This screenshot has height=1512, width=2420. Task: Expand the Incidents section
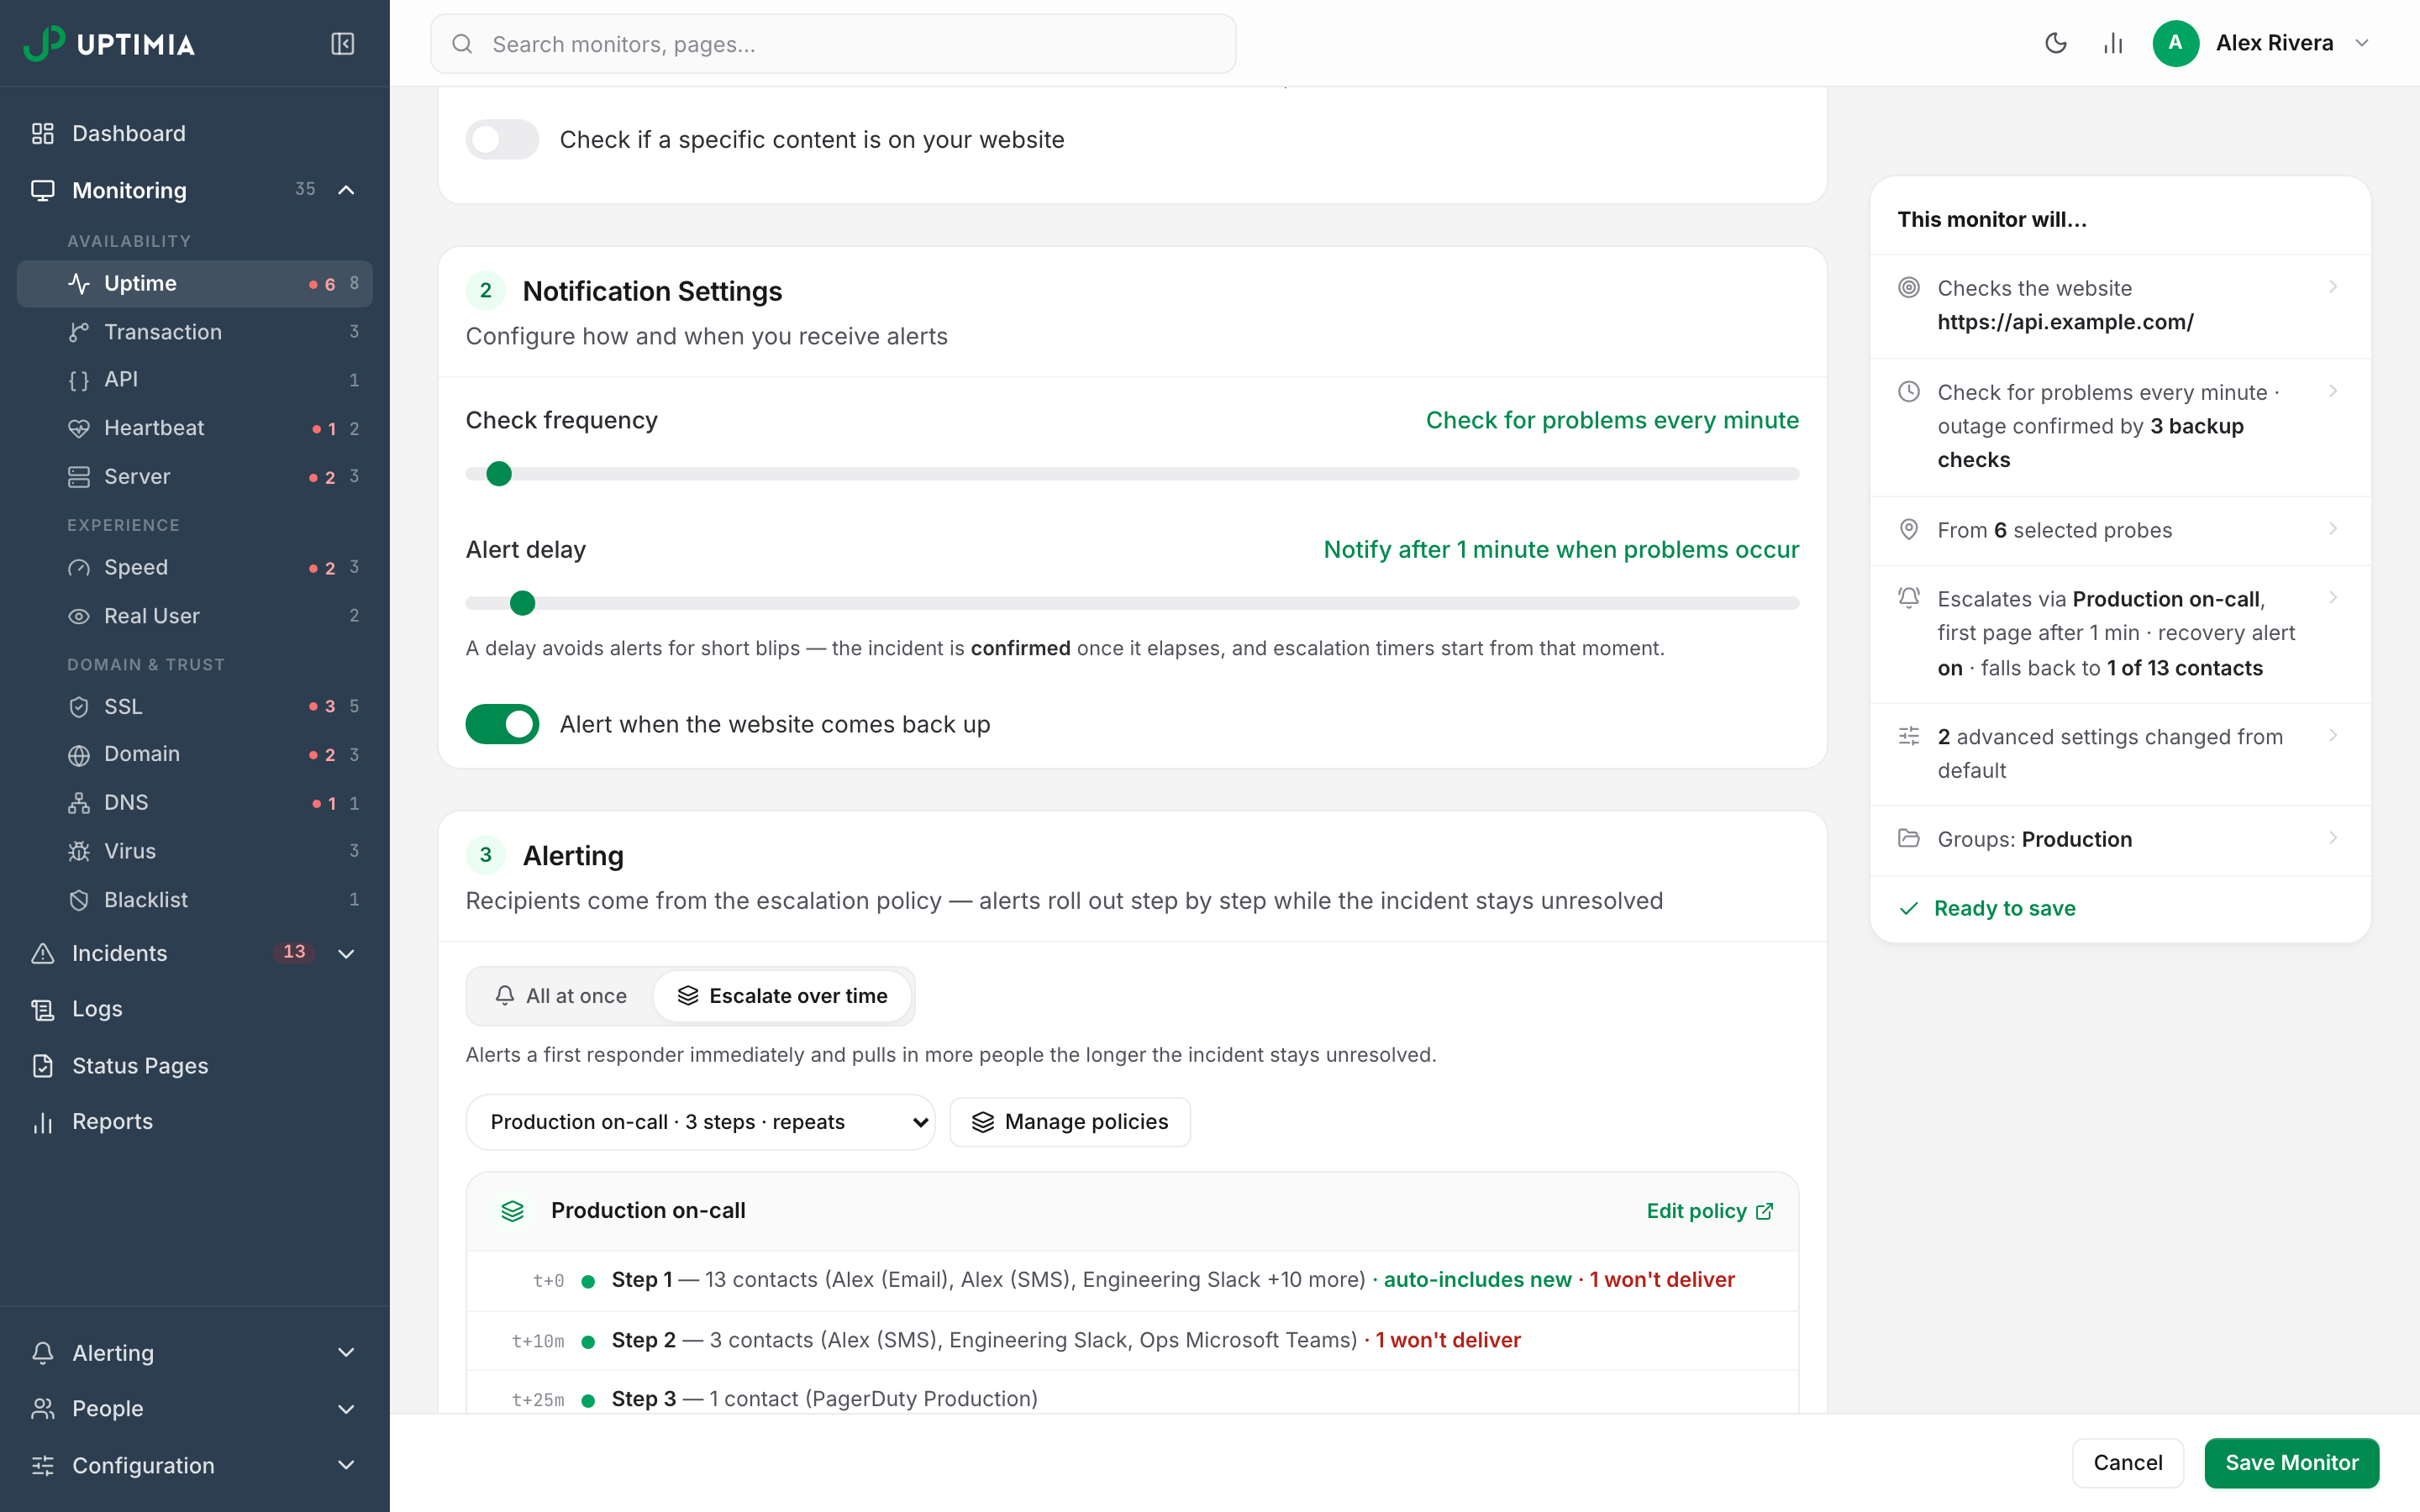point(346,953)
